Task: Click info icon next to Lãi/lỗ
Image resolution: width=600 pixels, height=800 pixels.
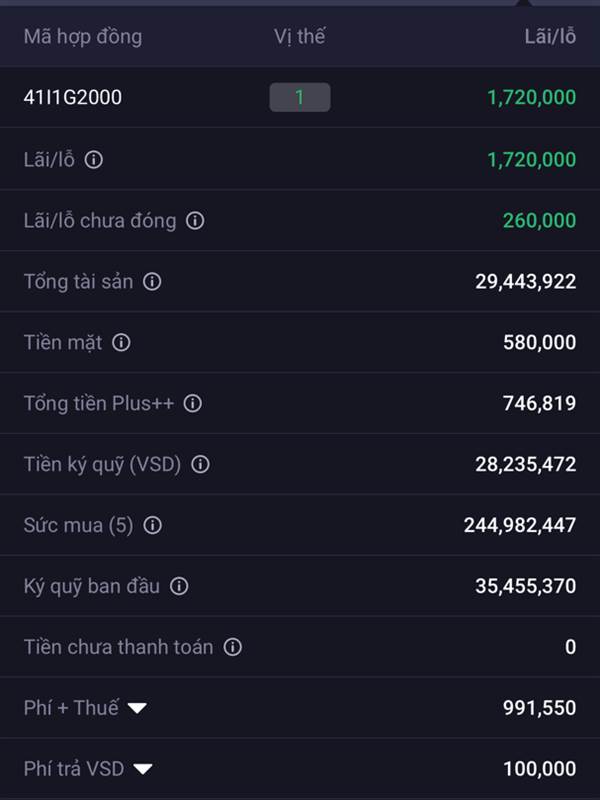Action: [x=94, y=160]
